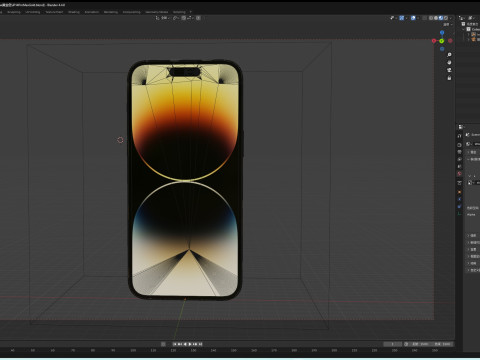
Task: Switch to the Geometry Nodes workspace tab
Action: 157,12
